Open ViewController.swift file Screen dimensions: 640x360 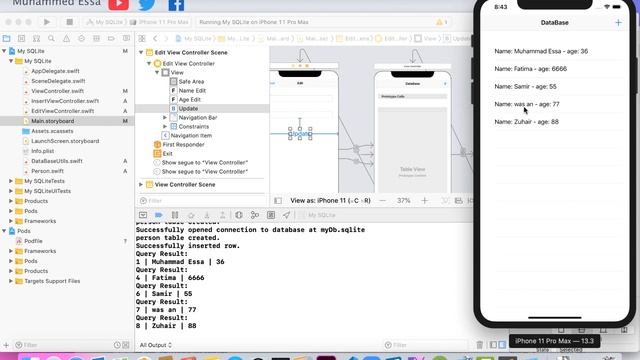(x=57, y=91)
